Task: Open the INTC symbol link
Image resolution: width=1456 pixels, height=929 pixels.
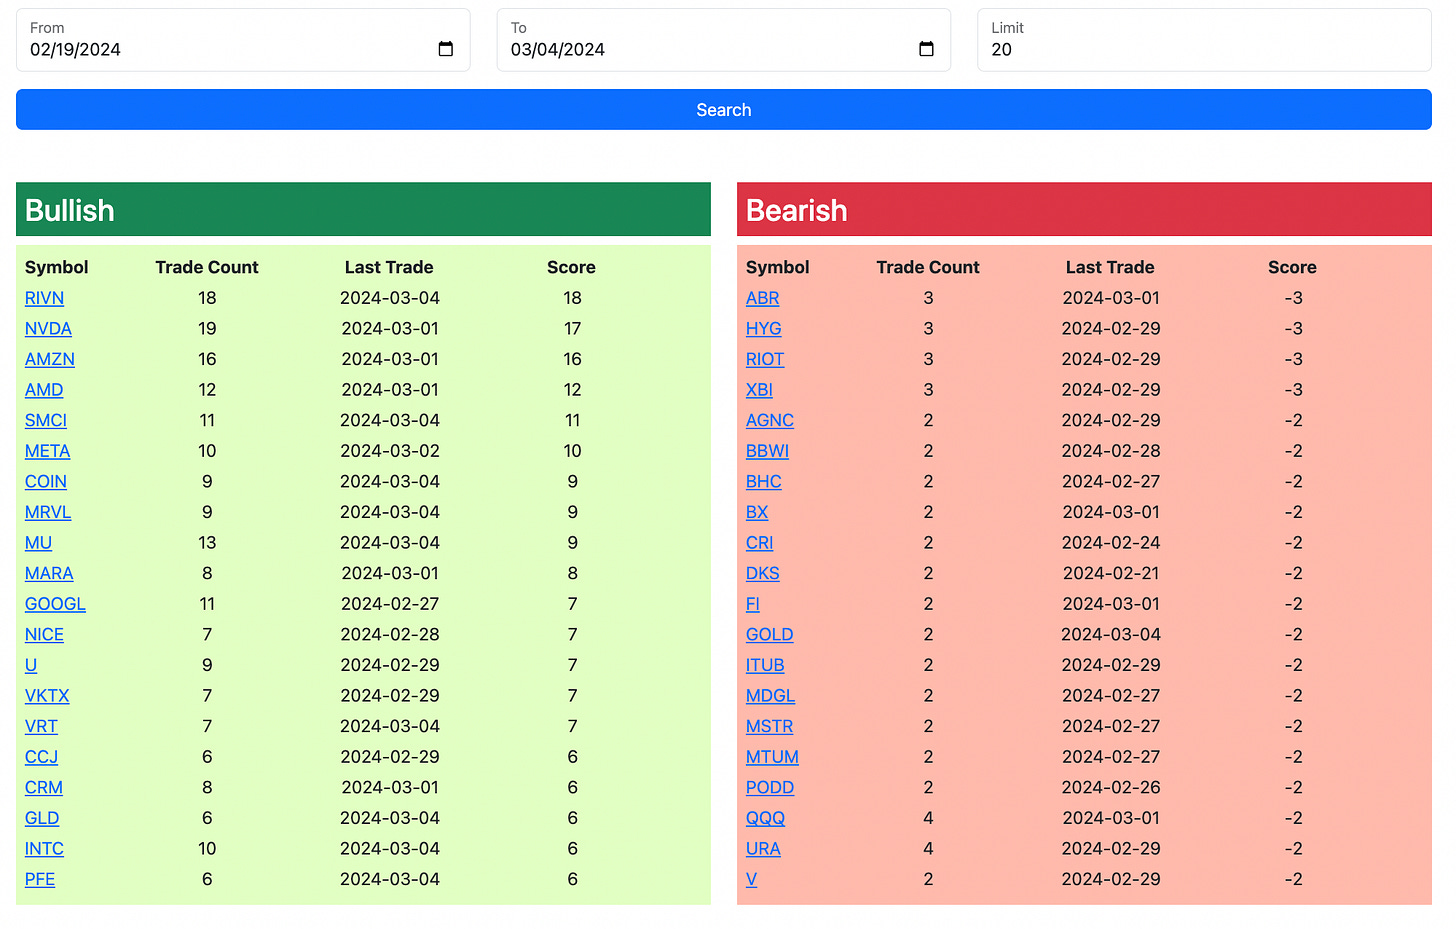Action: pyautogui.click(x=44, y=849)
